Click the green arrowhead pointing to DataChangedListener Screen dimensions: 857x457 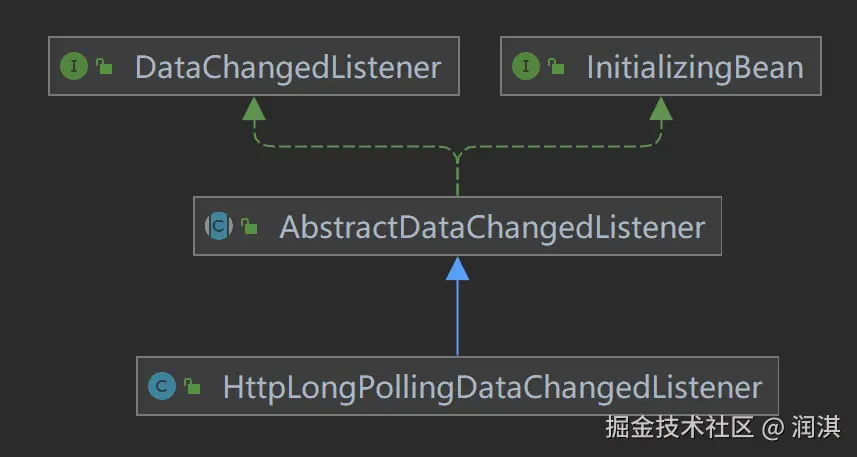click(x=254, y=108)
